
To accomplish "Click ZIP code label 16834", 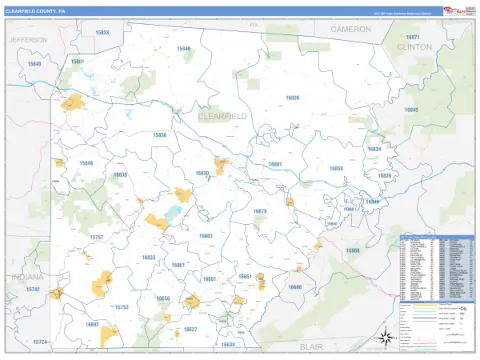I will pos(374,149).
